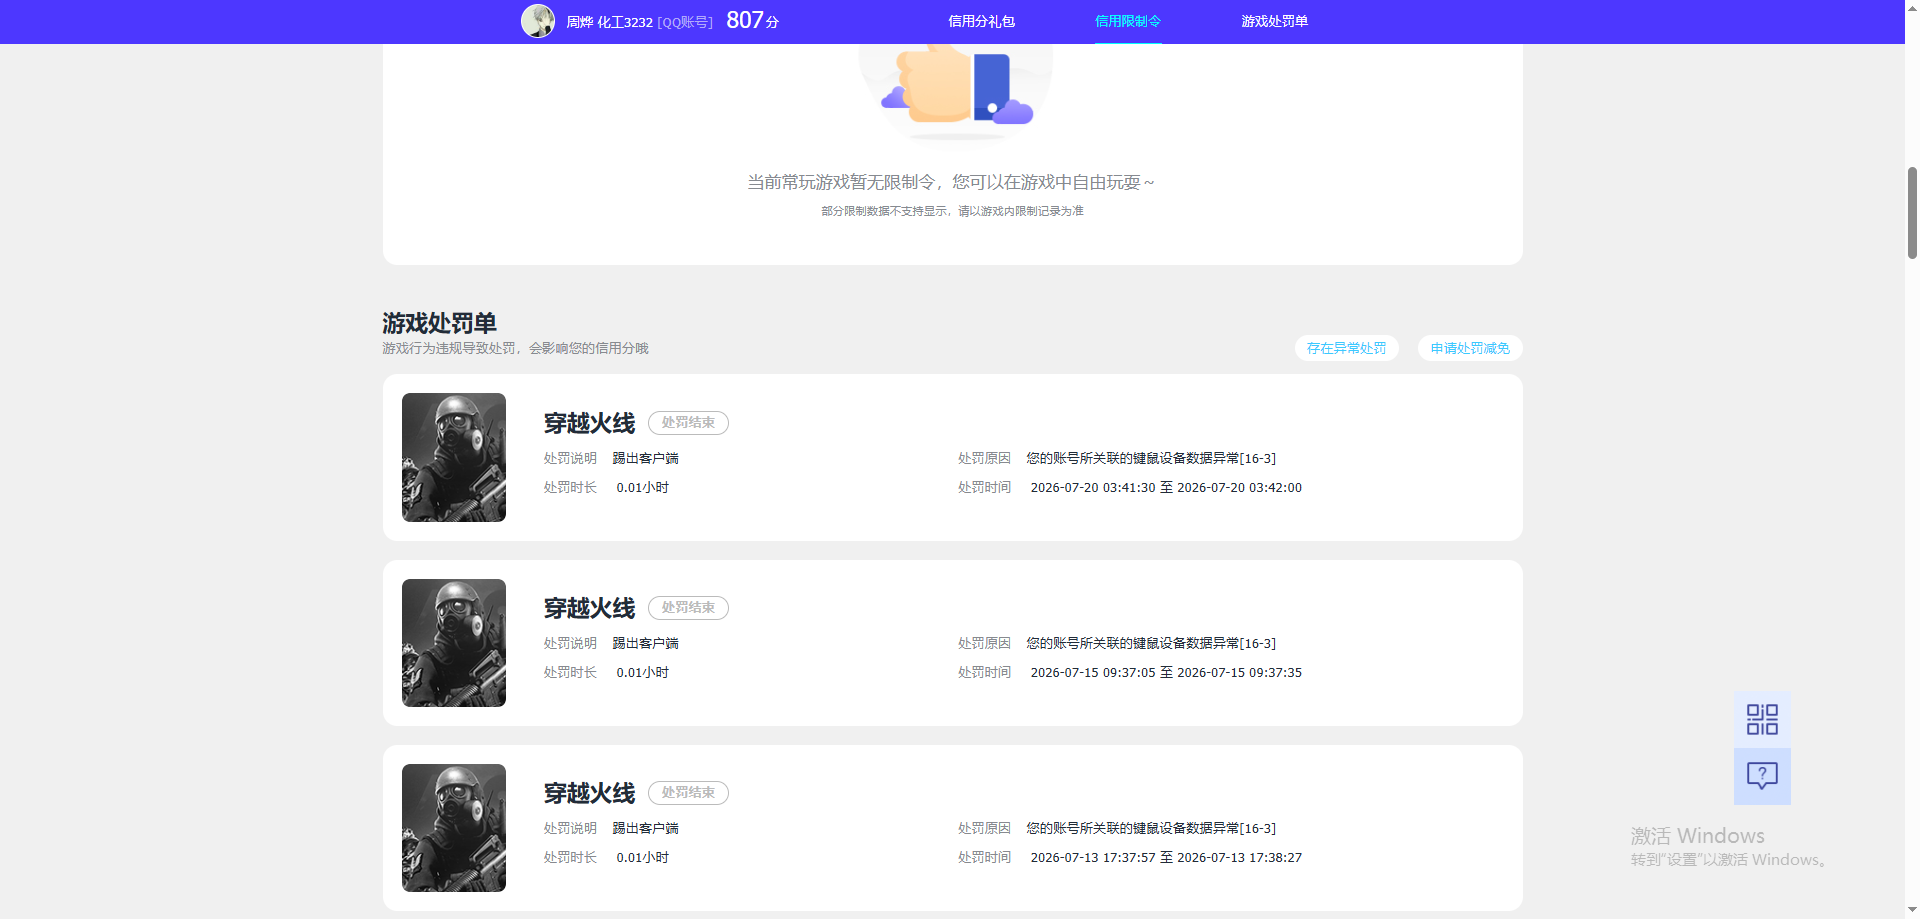
Task: Go to the 游戏处罚单 tab
Action: (1275, 21)
